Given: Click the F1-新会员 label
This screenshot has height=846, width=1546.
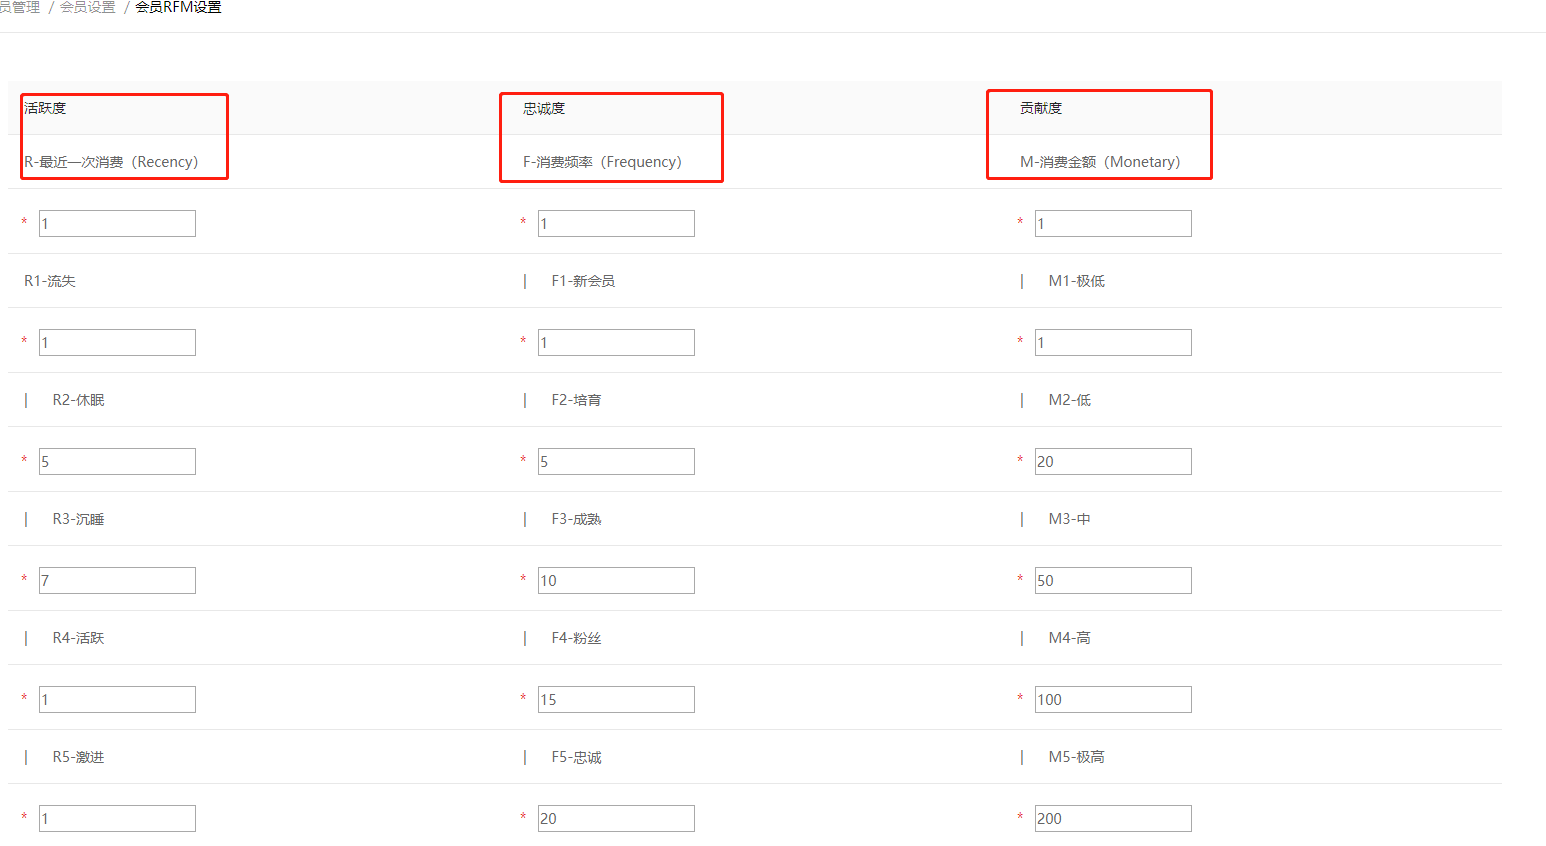Looking at the screenshot, I should pyautogui.click(x=583, y=281).
